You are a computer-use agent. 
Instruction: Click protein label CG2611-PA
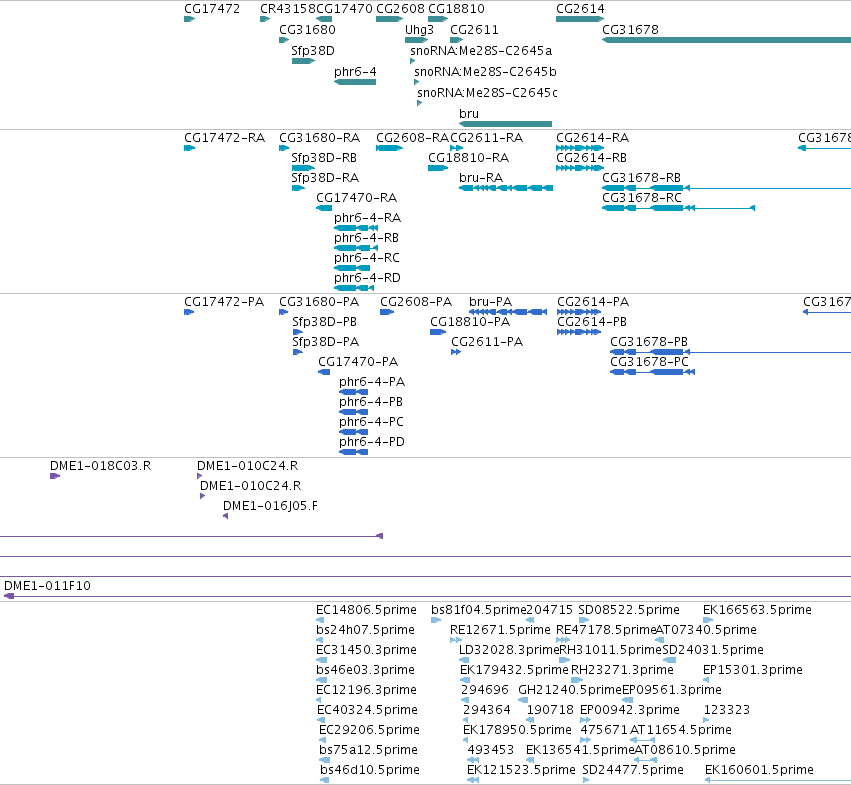(487, 342)
